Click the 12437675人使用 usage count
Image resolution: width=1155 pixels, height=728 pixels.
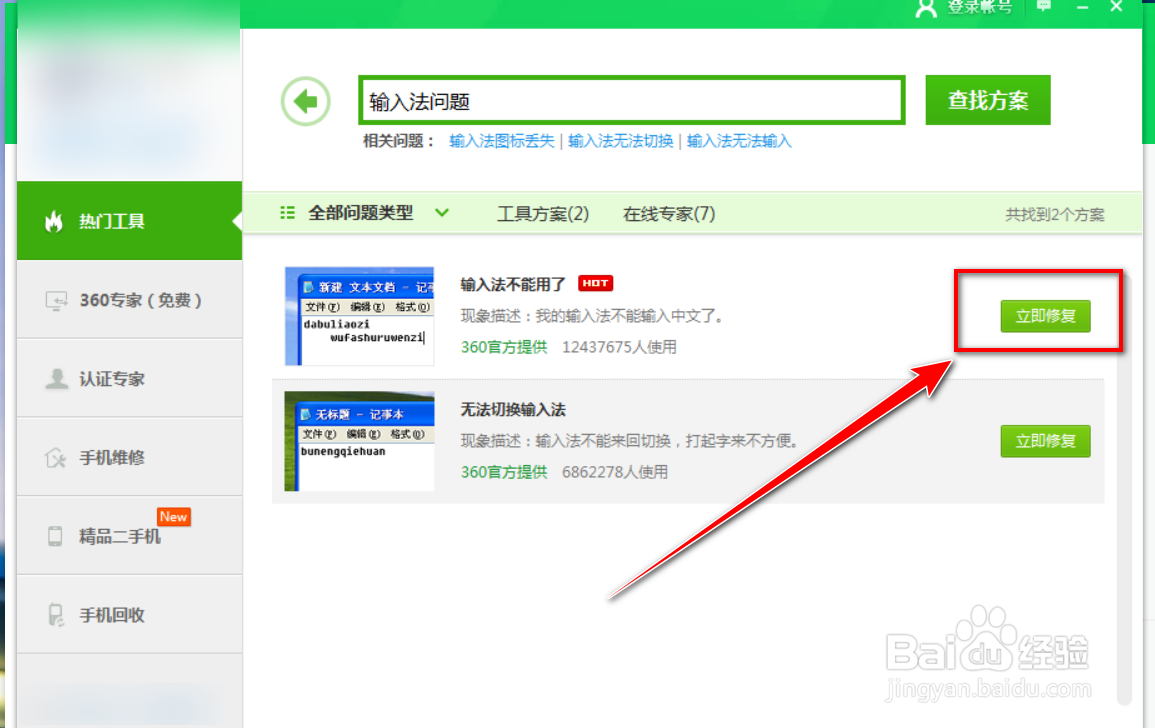[619, 347]
